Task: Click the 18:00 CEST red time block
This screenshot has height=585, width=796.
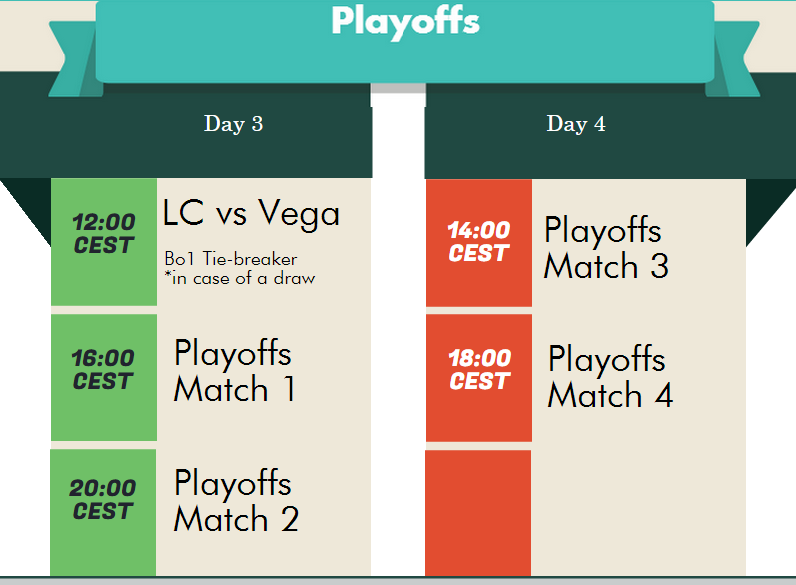Action: tap(479, 378)
